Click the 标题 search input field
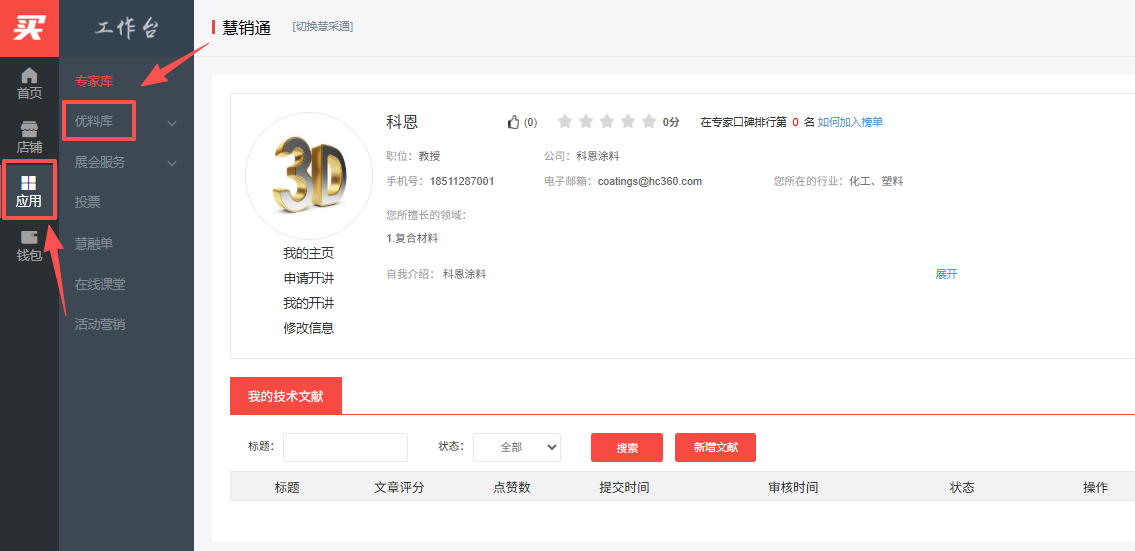 point(345,447)
